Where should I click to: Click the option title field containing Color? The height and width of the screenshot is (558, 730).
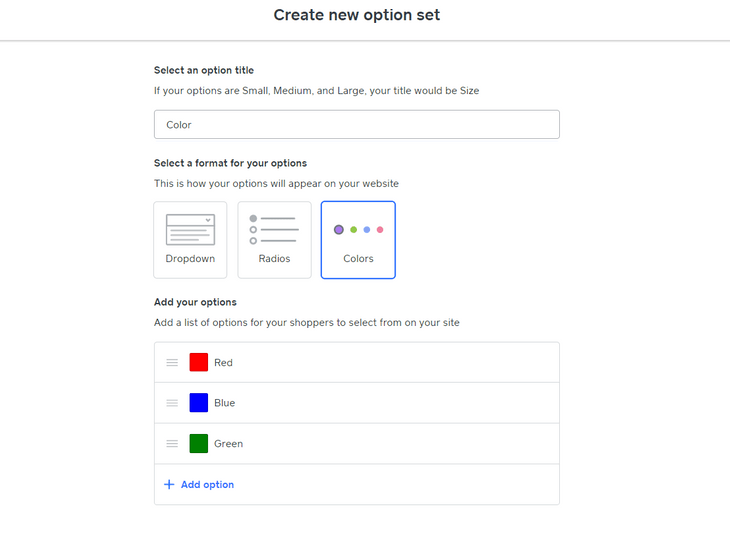pos(357,124)
